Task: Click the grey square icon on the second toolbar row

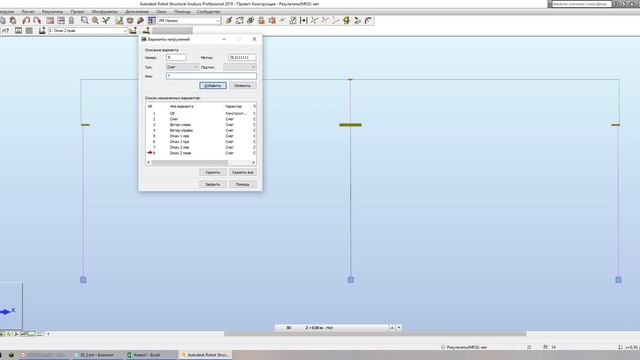Action: [29, 31]
